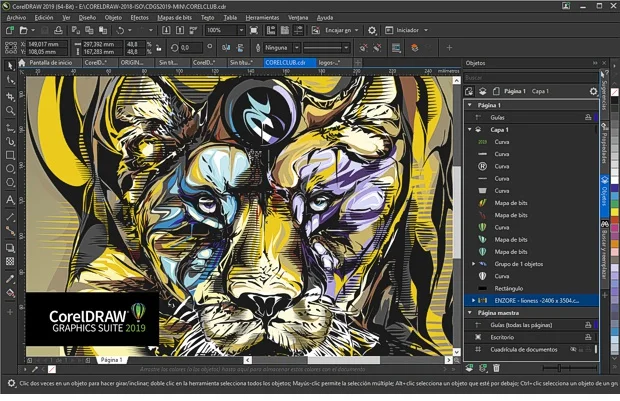Pick the yellow swatch in color palette

pyautogui.click(x=614, y=212)
